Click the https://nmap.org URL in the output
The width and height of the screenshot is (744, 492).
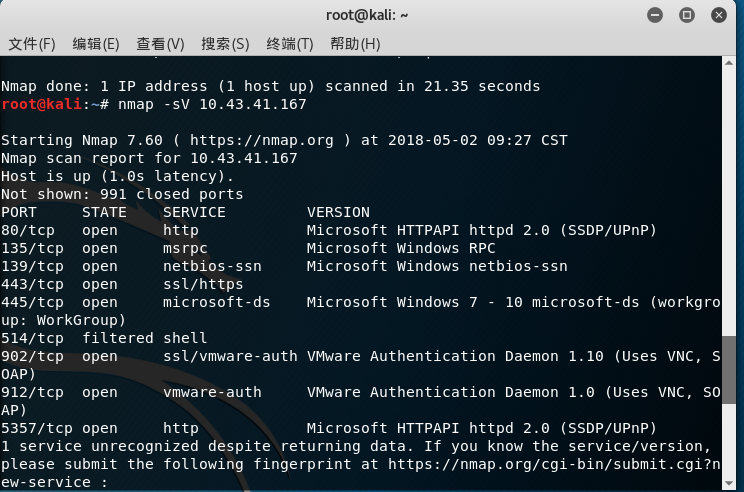tap(261, 140)
